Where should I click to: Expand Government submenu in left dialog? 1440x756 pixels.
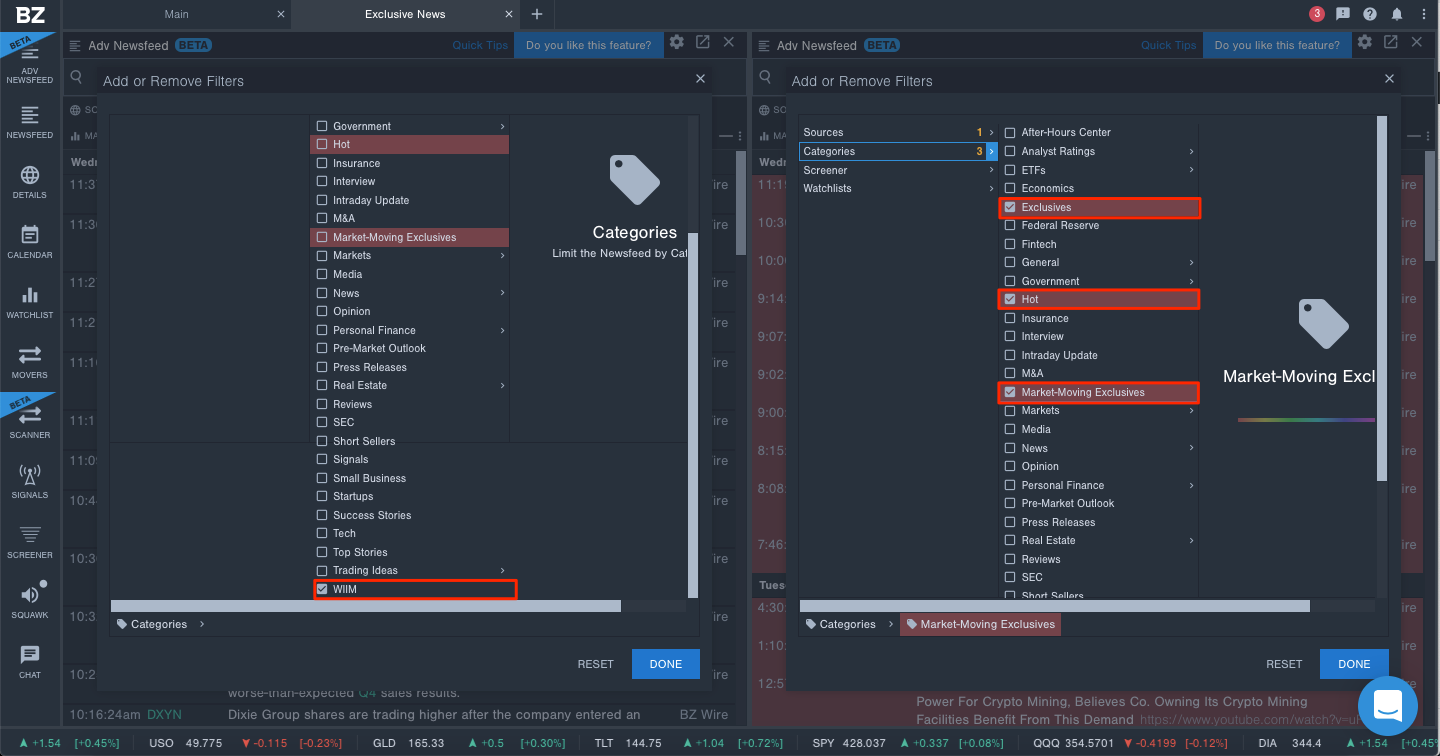(503, 126)
